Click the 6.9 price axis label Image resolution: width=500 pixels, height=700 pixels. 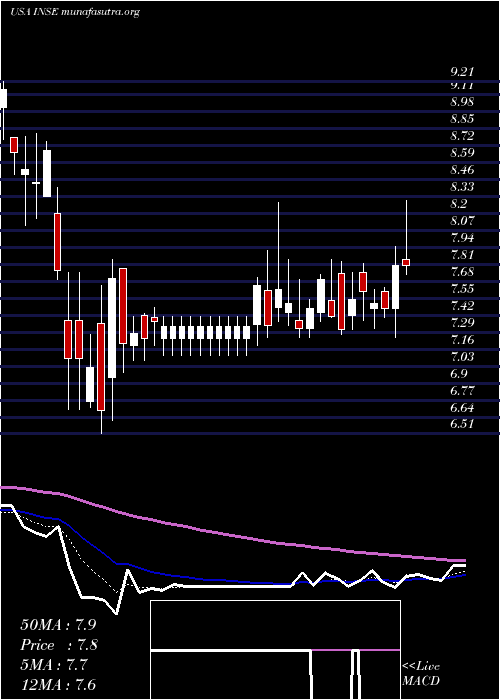pos(459,373)
